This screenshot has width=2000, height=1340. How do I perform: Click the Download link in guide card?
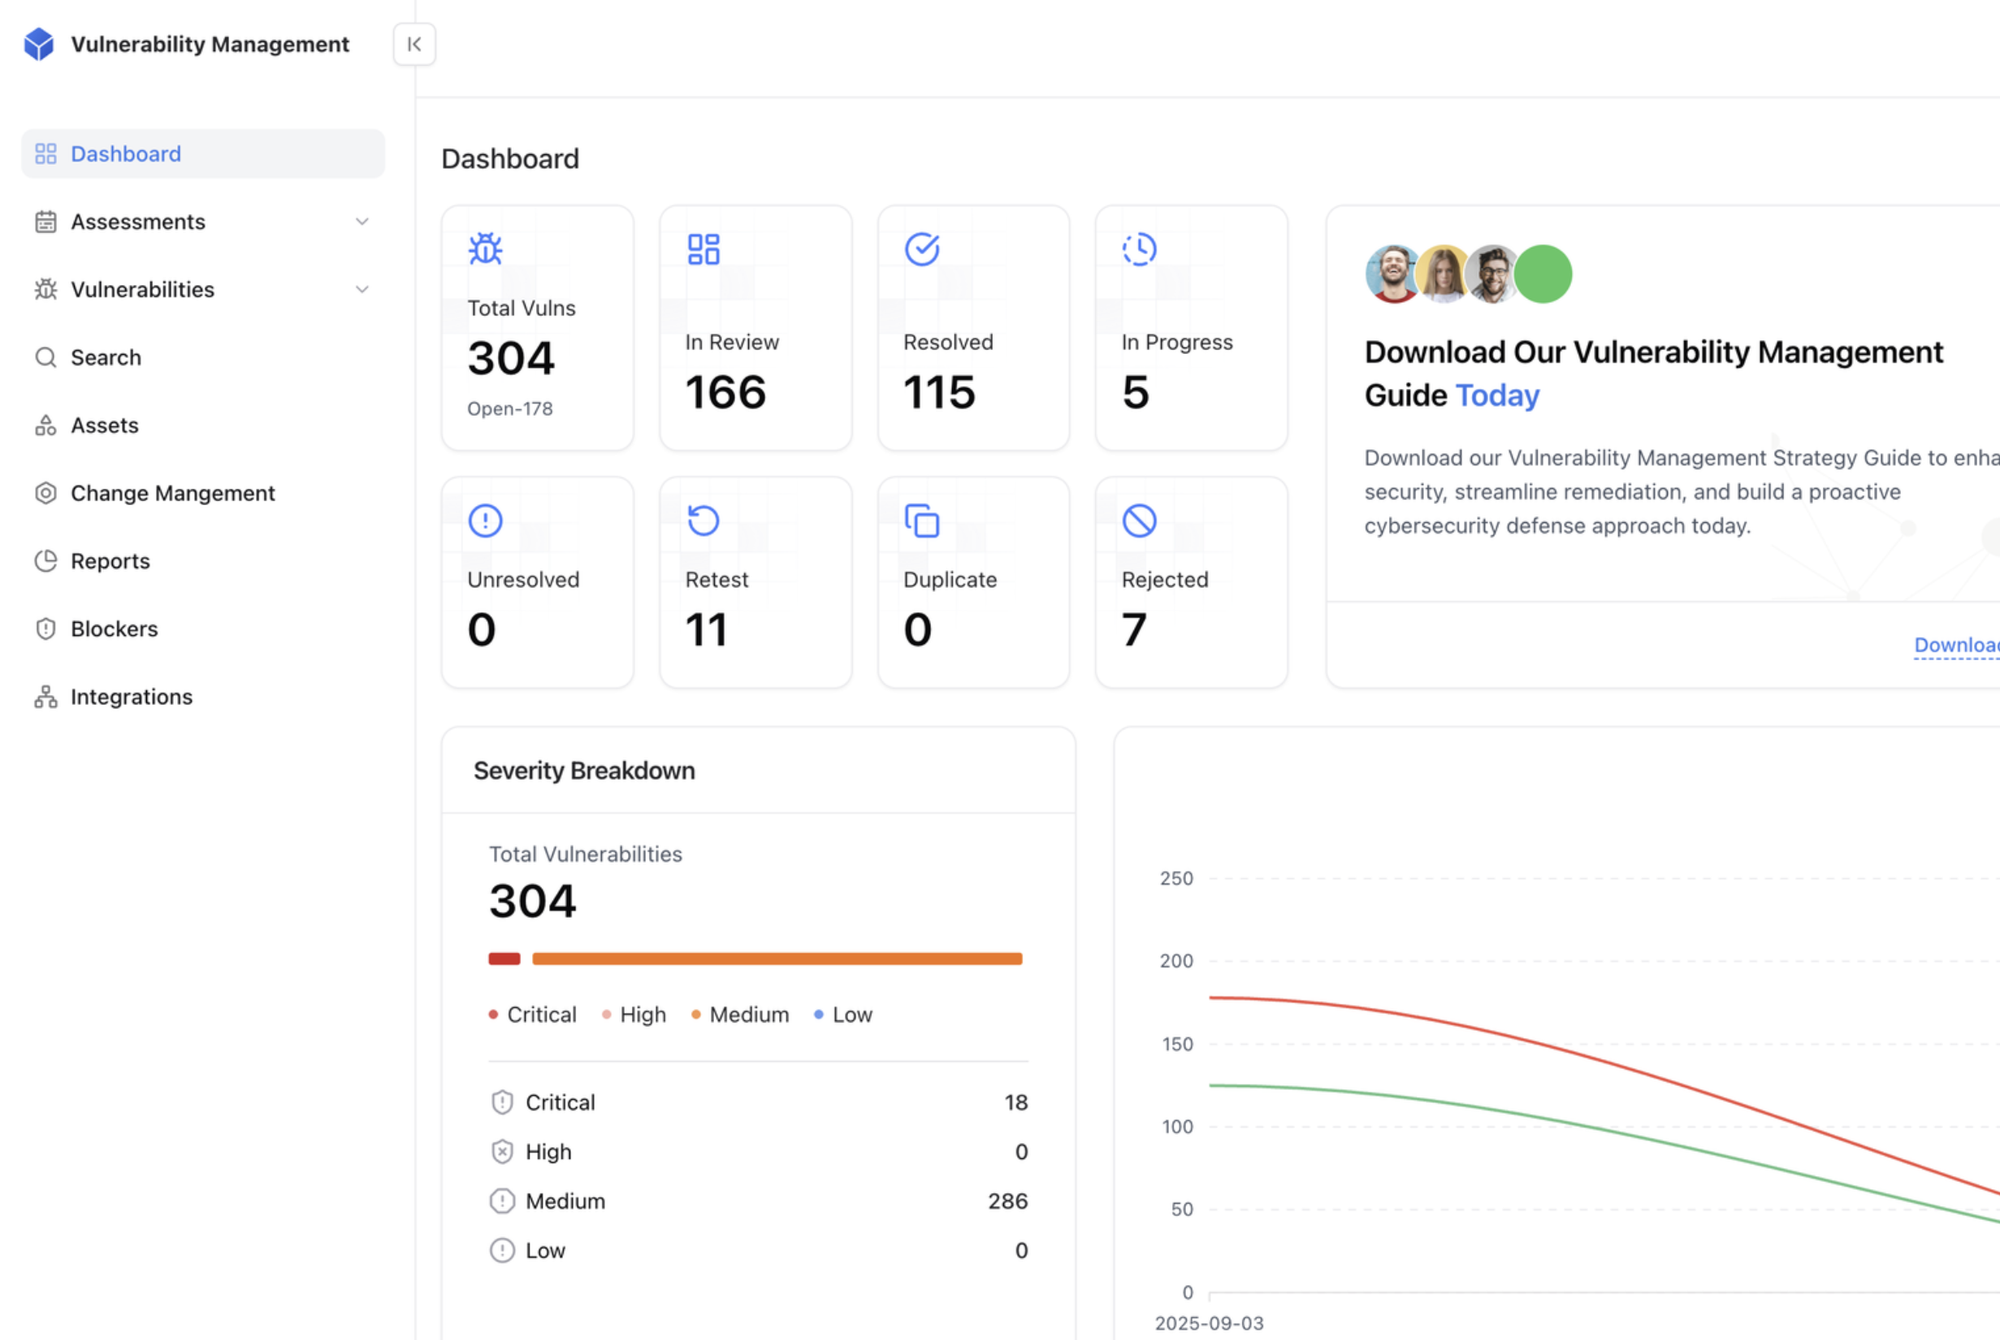pyautogui.click(x=1957, y=646)
